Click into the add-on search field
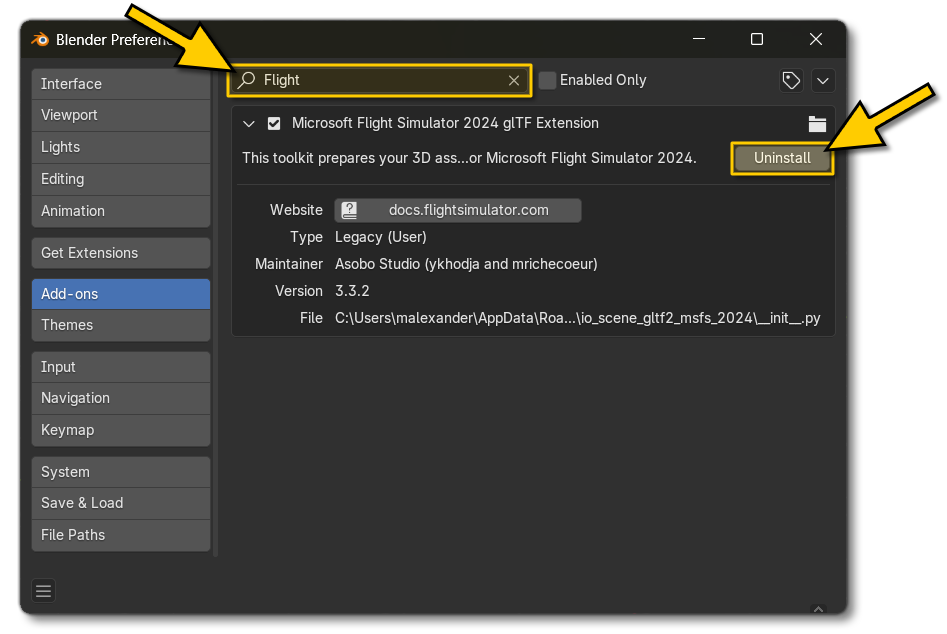947x634 pixels. coord(380,80)
